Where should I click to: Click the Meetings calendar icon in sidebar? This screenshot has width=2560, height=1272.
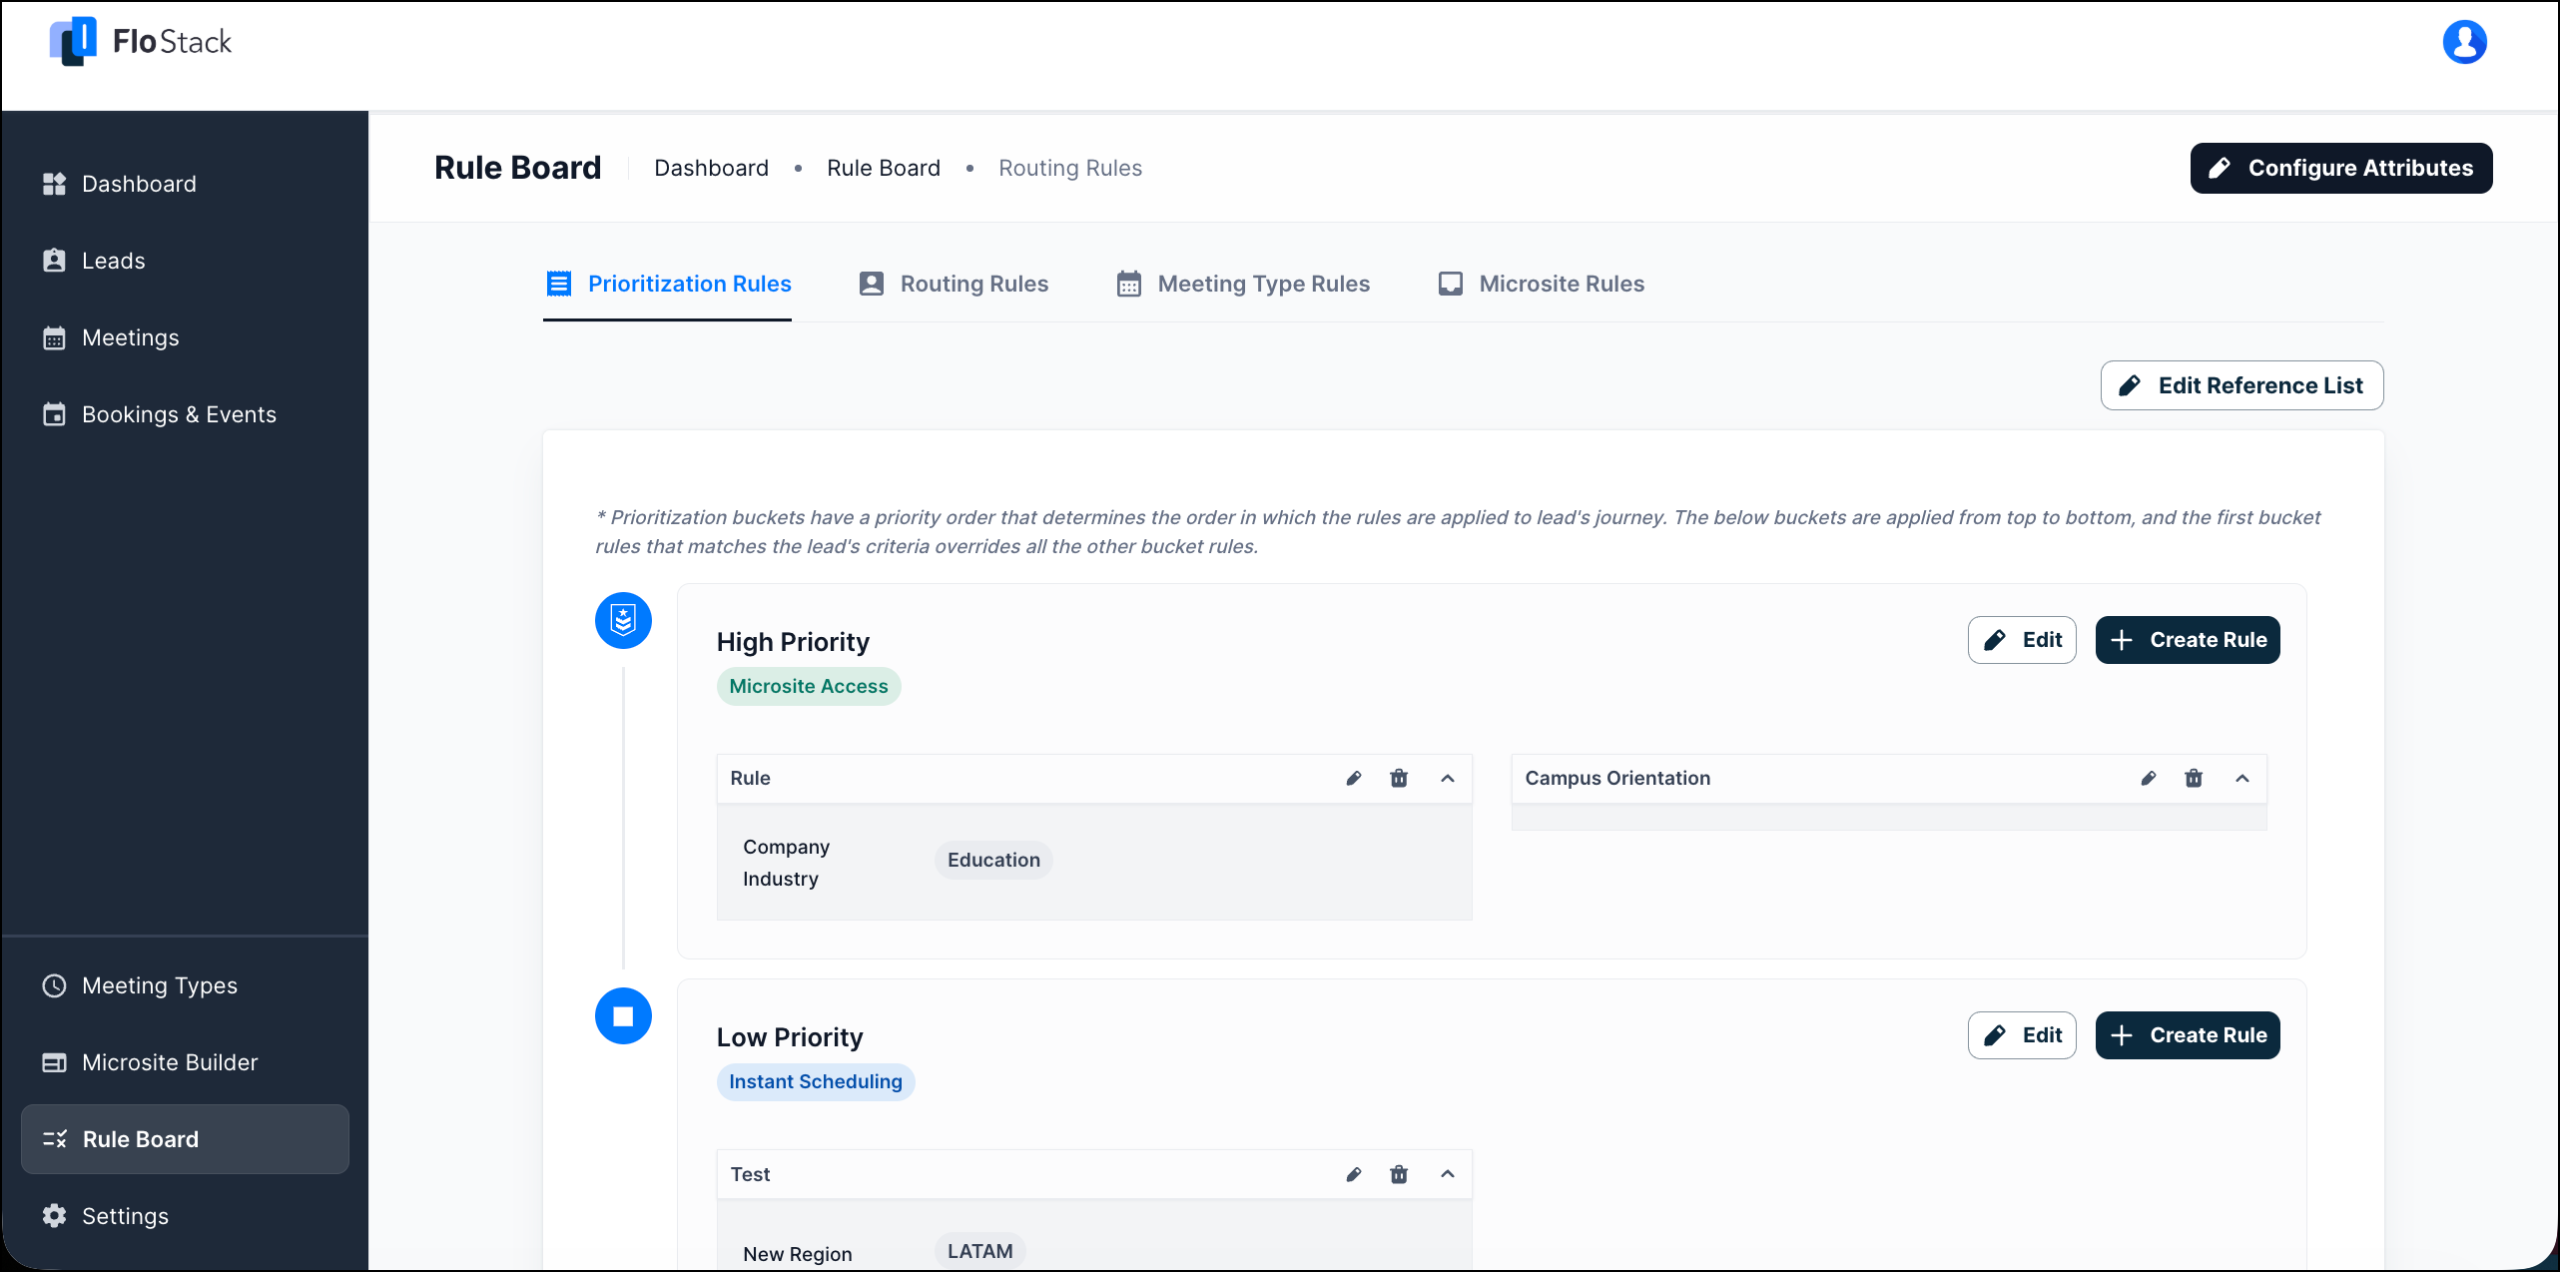[x=54, y=338]
